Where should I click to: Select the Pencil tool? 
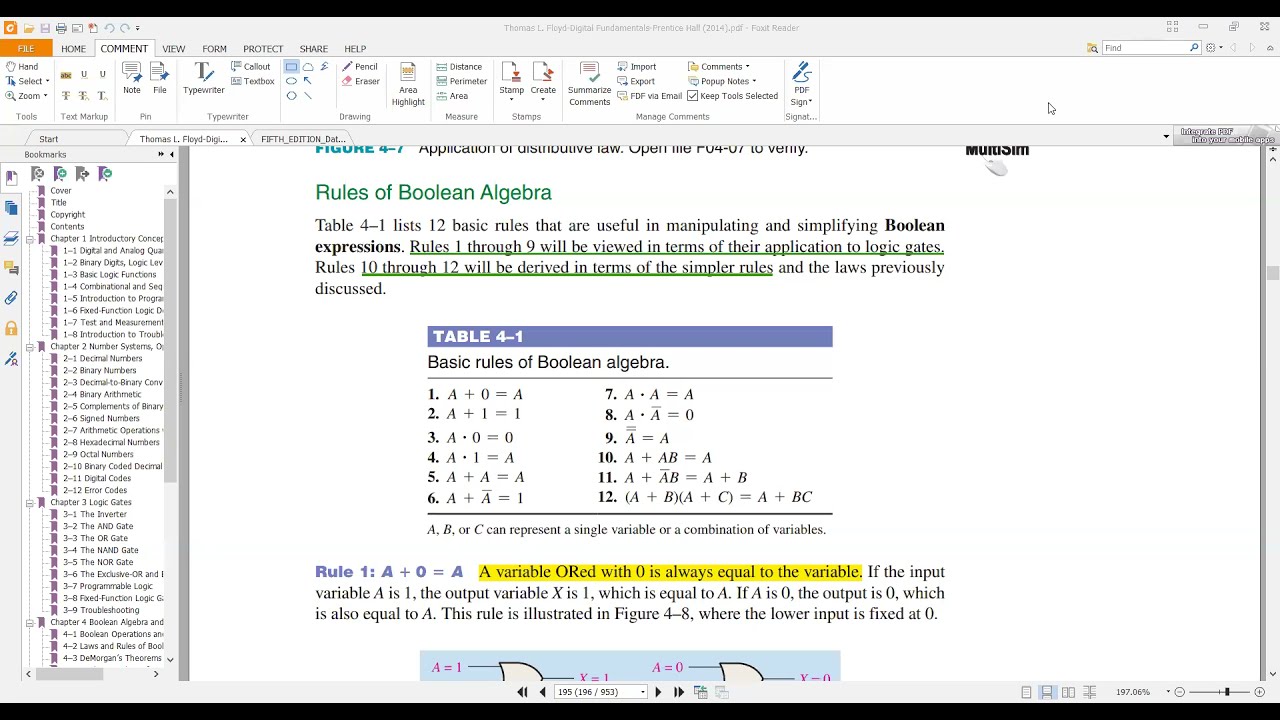coord(359,67)
